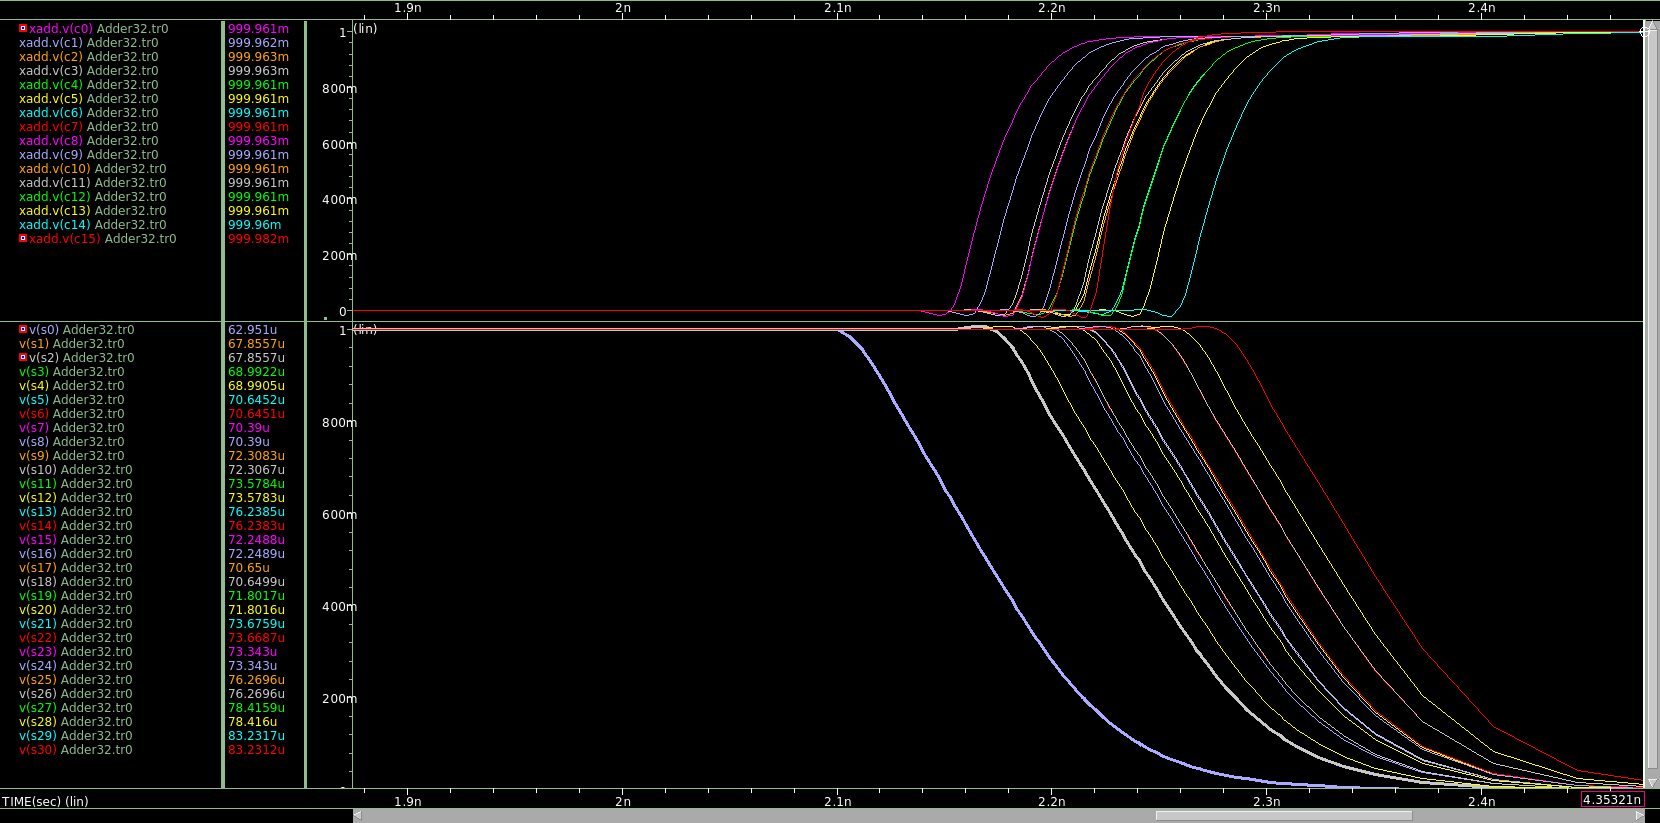Select signal xadd.v(c6) in the list
Image resolution: width=1660 pixels, height=823 pixels.
88,113
